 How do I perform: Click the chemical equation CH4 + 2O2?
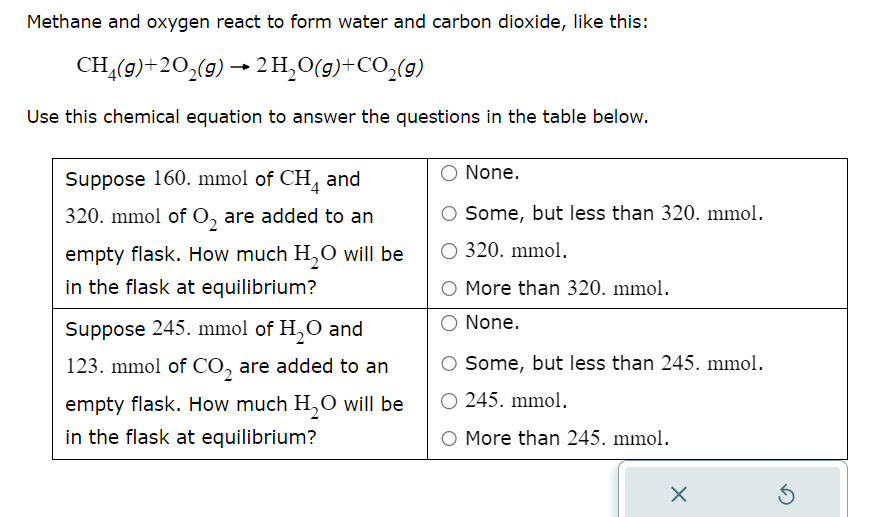tap(250, 68)
